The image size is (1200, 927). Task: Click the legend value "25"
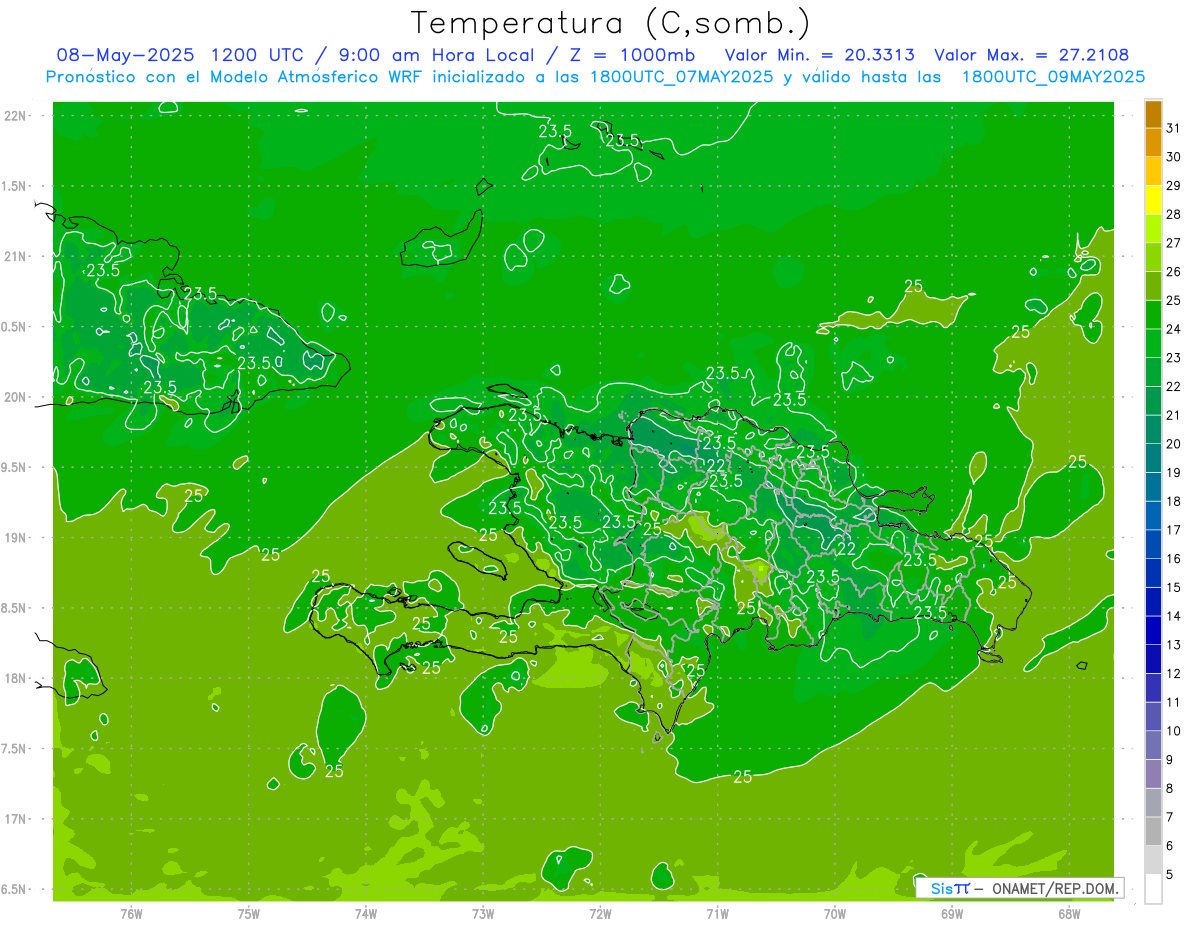coord(1174,300)
